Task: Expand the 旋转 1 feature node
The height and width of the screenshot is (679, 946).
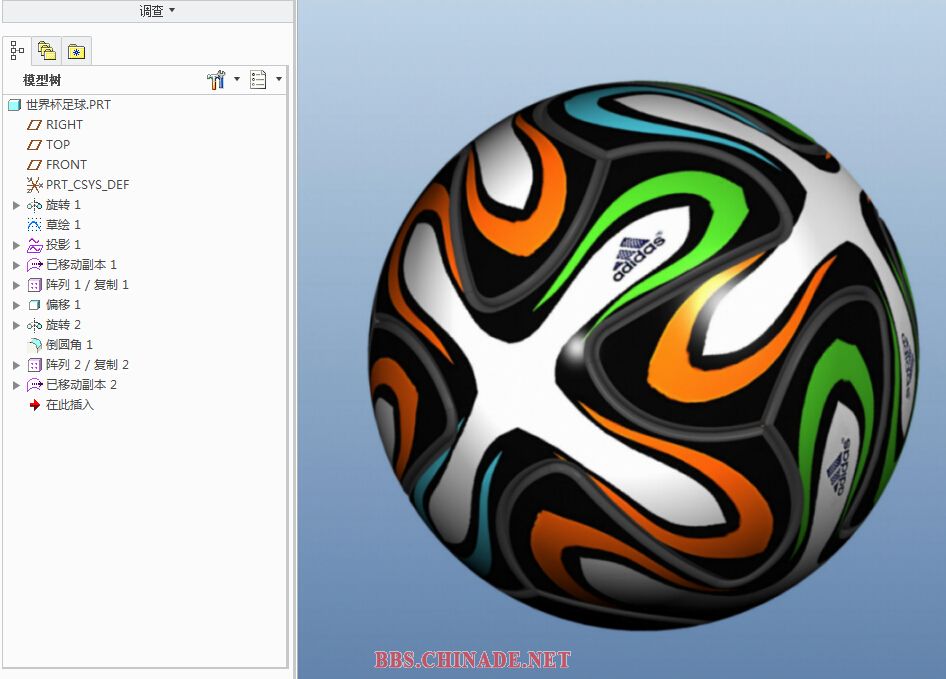Action: (x=16, y=205)
